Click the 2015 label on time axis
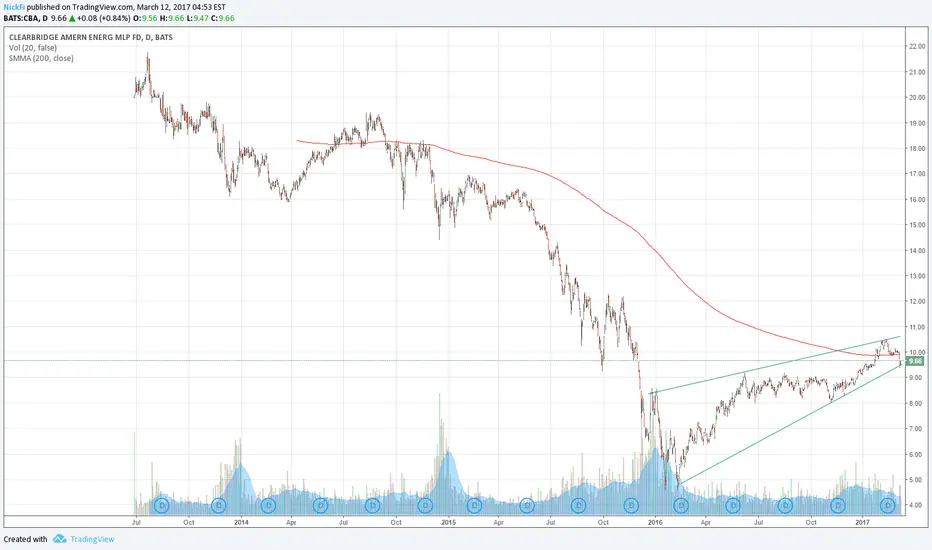The width and height of the screenshot is (932, 550). [448, 523]
